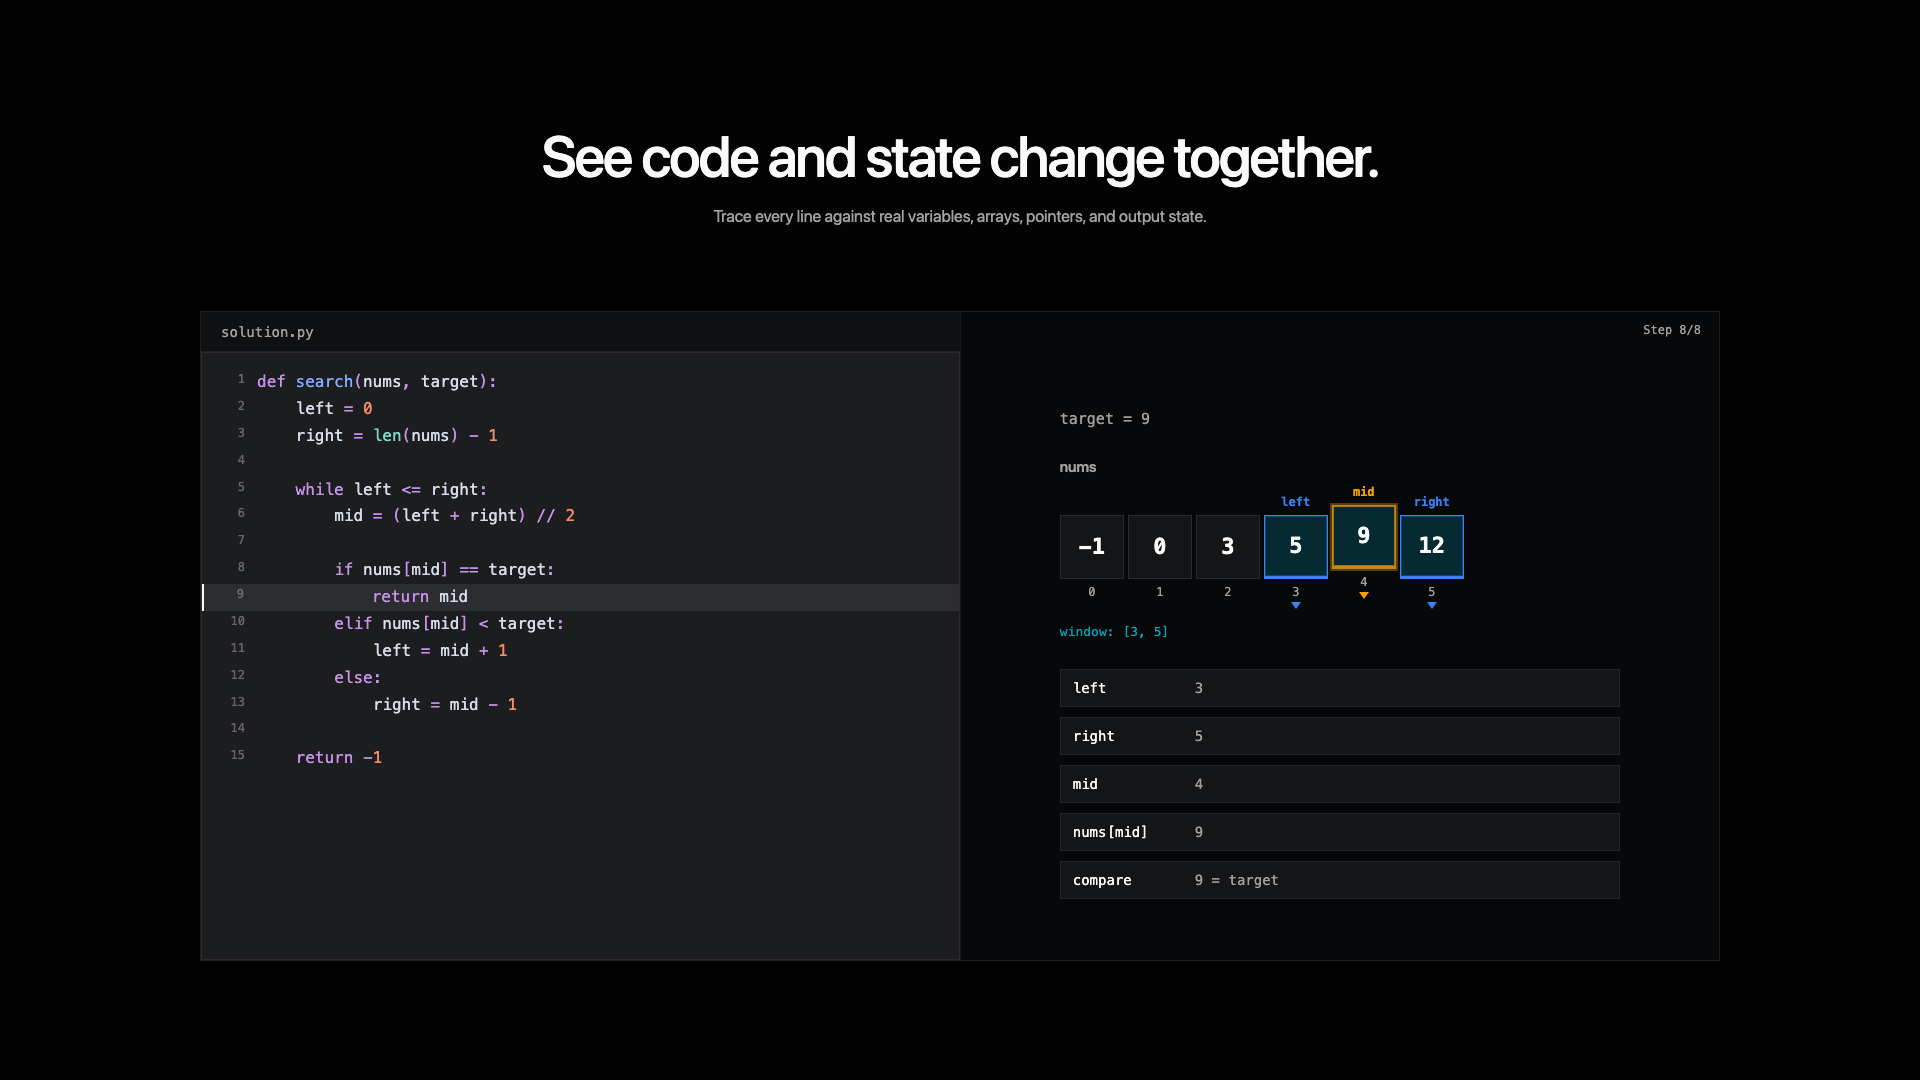The width and height of the screenshot is (1920, 1080).
Task: Click the array cell showing -1
Action: click(1091, 546)
